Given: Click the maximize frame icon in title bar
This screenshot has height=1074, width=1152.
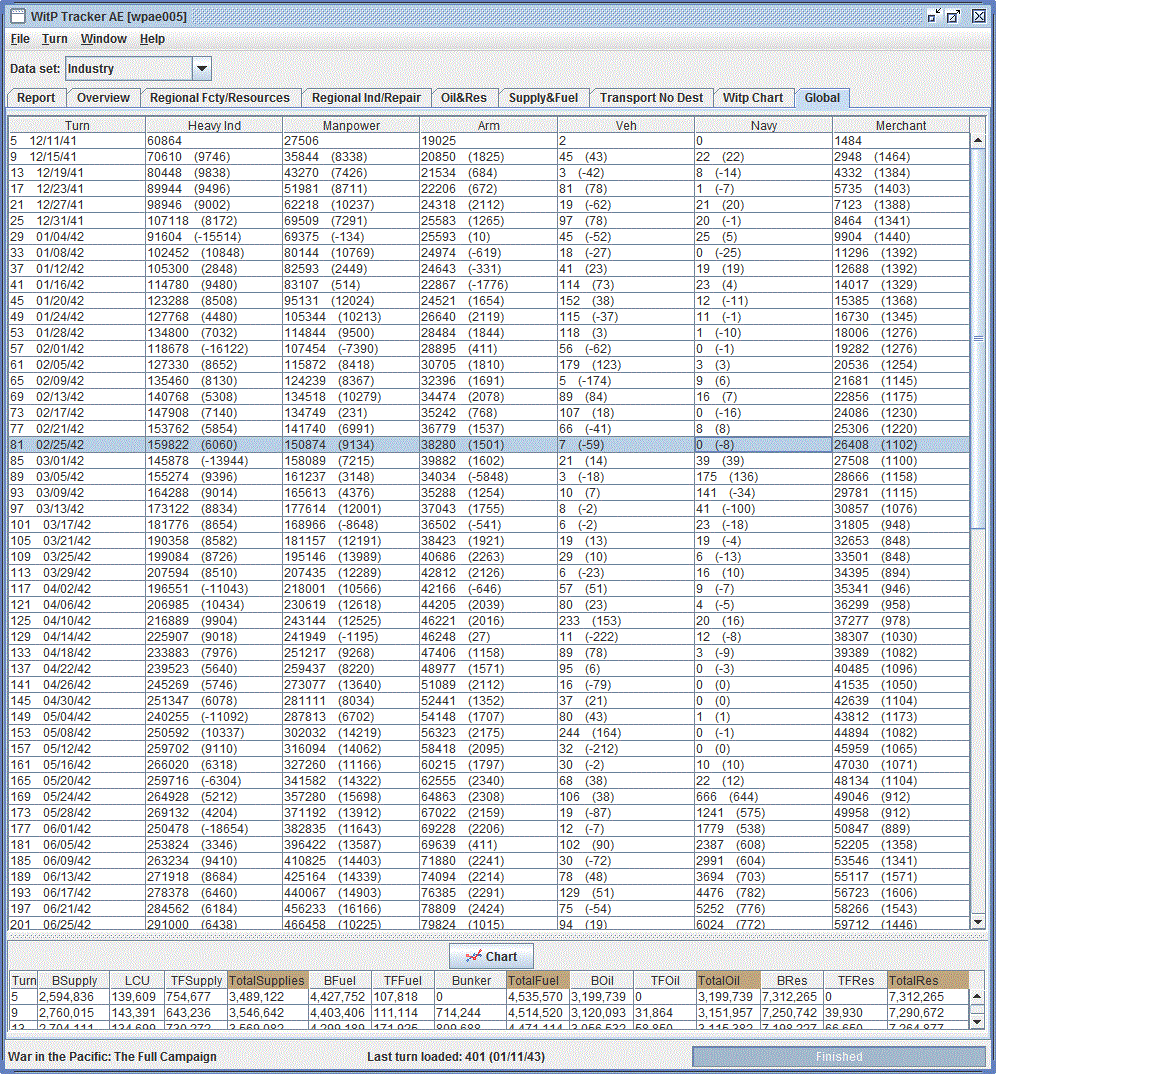Looking at the screenshot, I should (x=954, y=16).
